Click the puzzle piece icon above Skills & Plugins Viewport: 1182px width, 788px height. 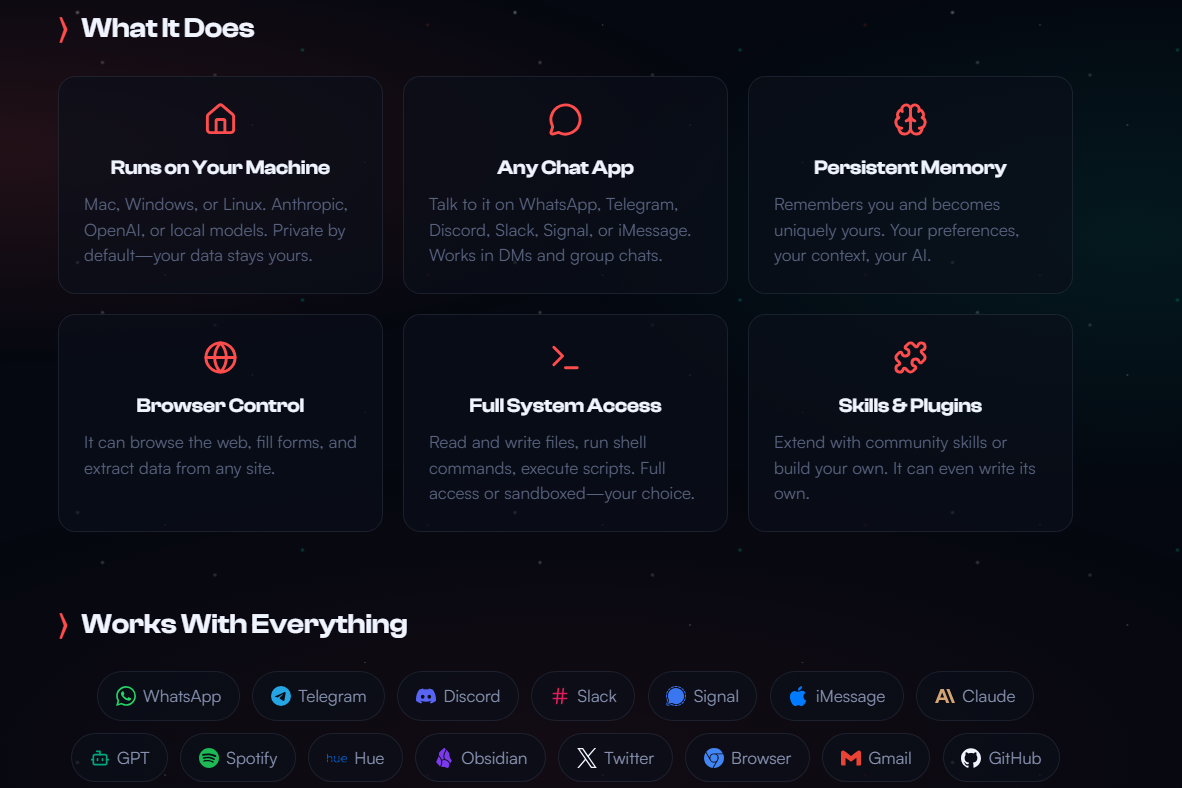click(x=910, y=357)
